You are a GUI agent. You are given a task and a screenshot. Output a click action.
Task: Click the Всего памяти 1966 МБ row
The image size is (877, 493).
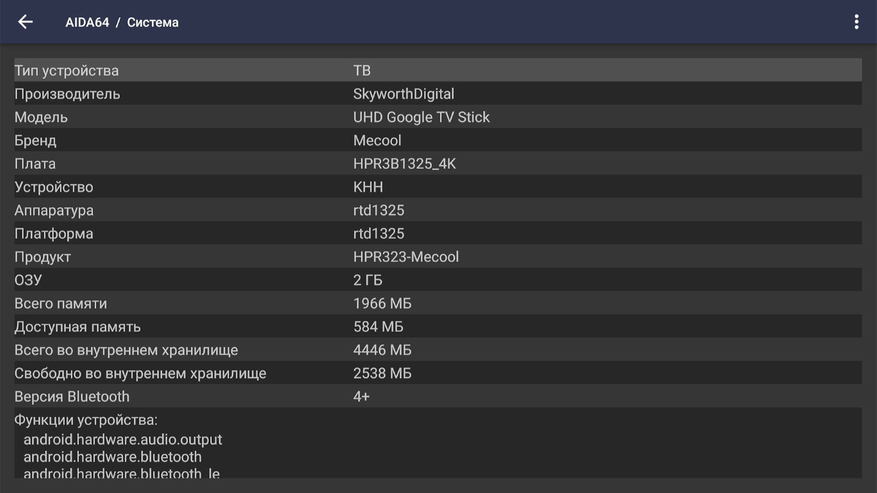pos(437,303)
